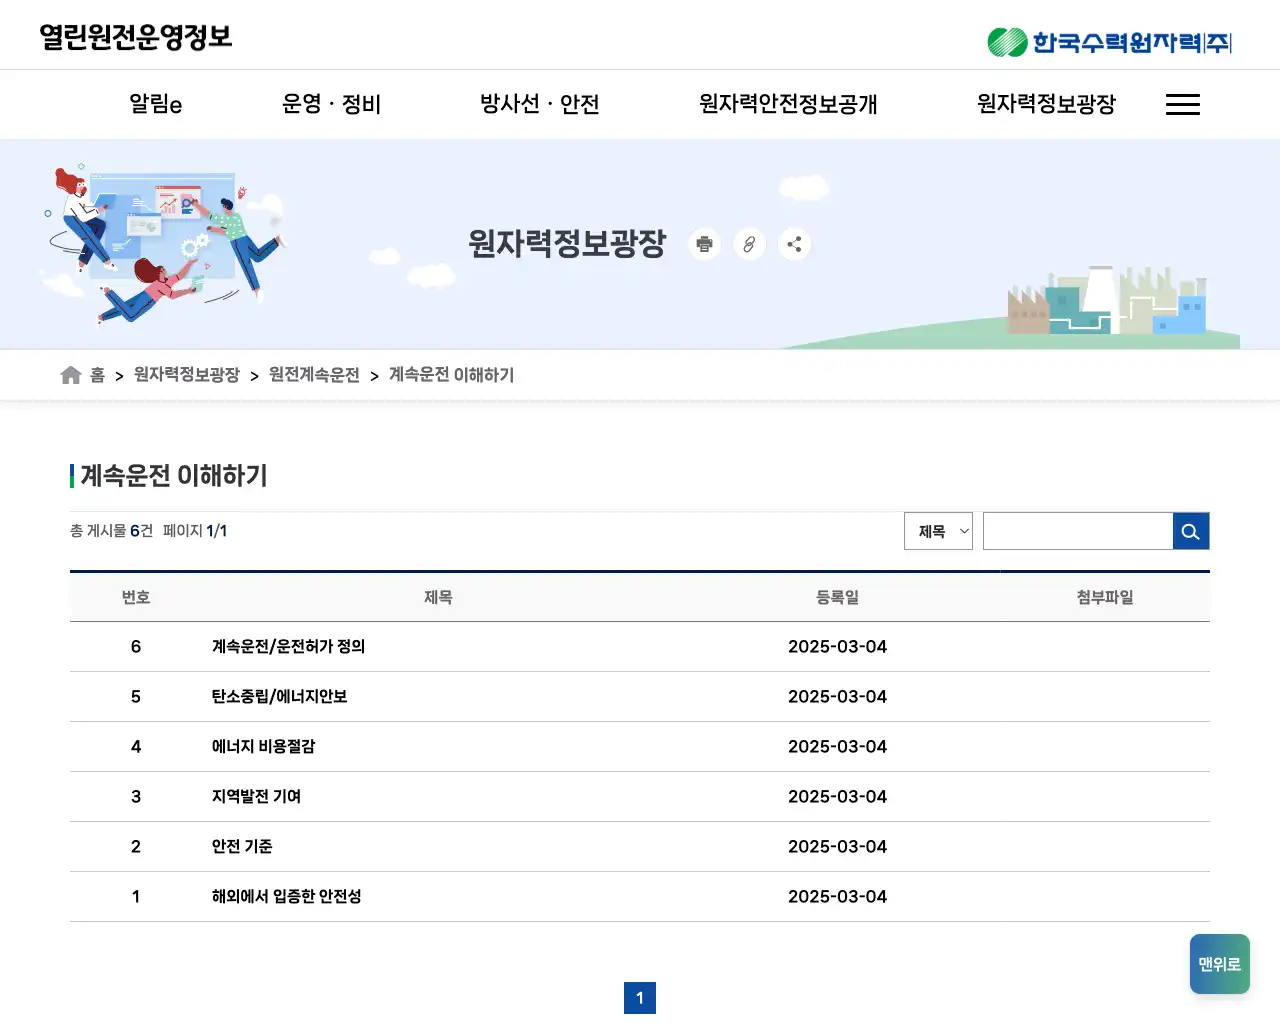1280x1024 pixels.
Task: Click date cell of row 6
Action: [837, 647]
